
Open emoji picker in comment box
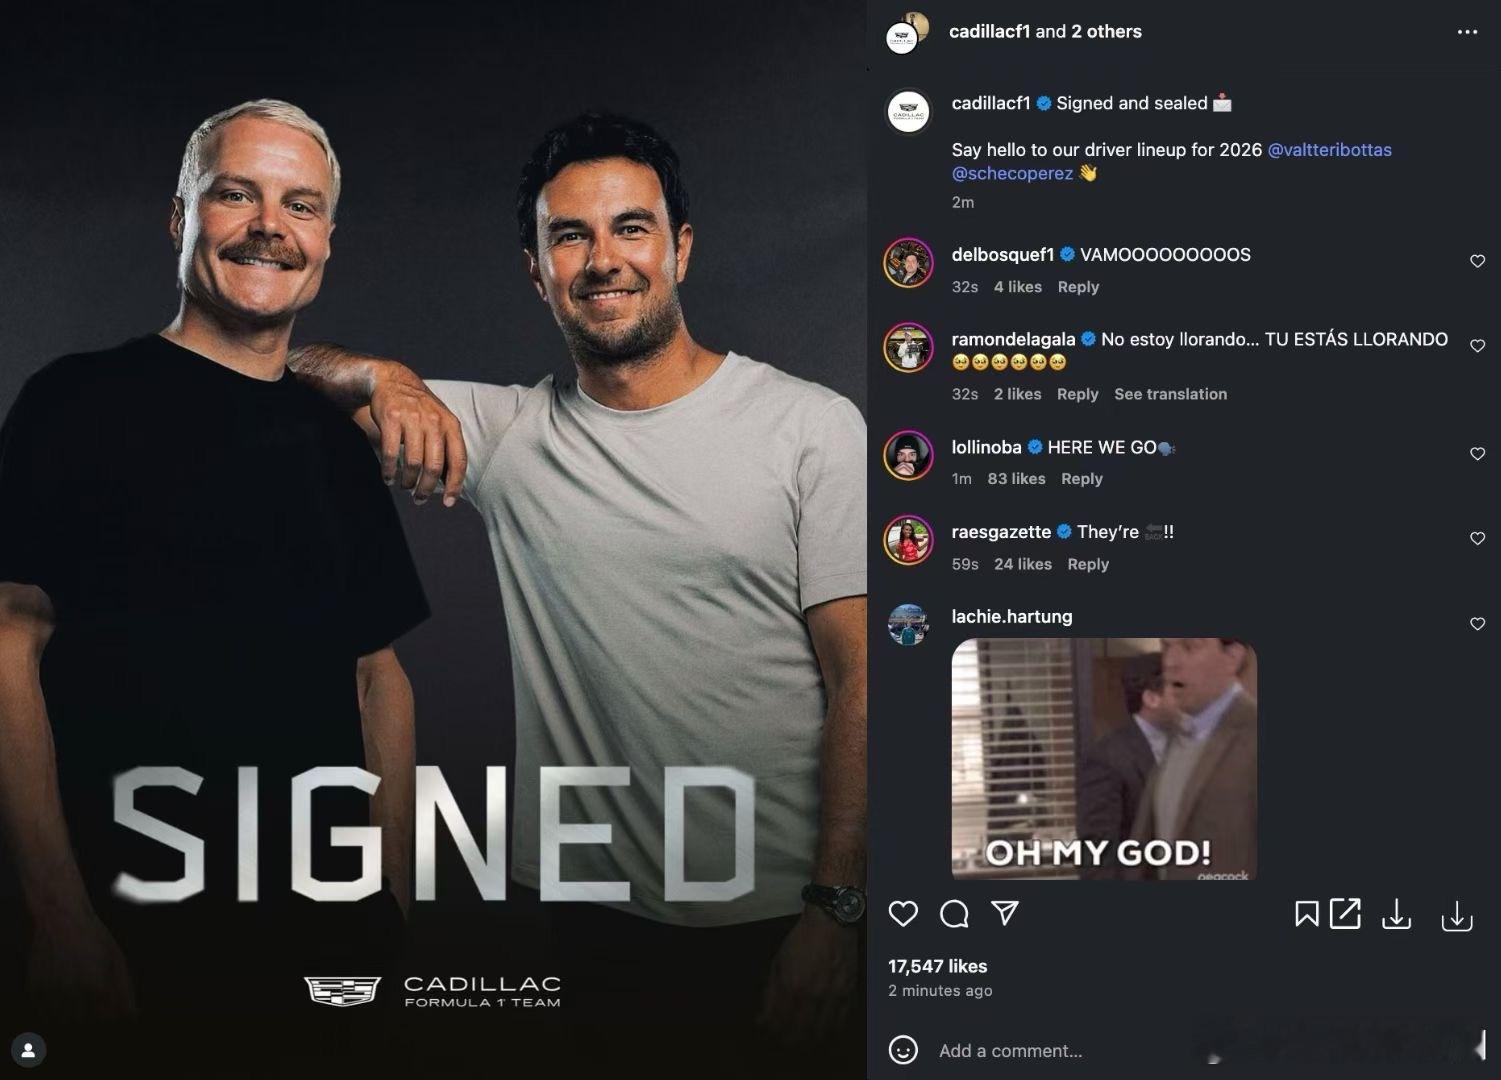pos(903,1050)
